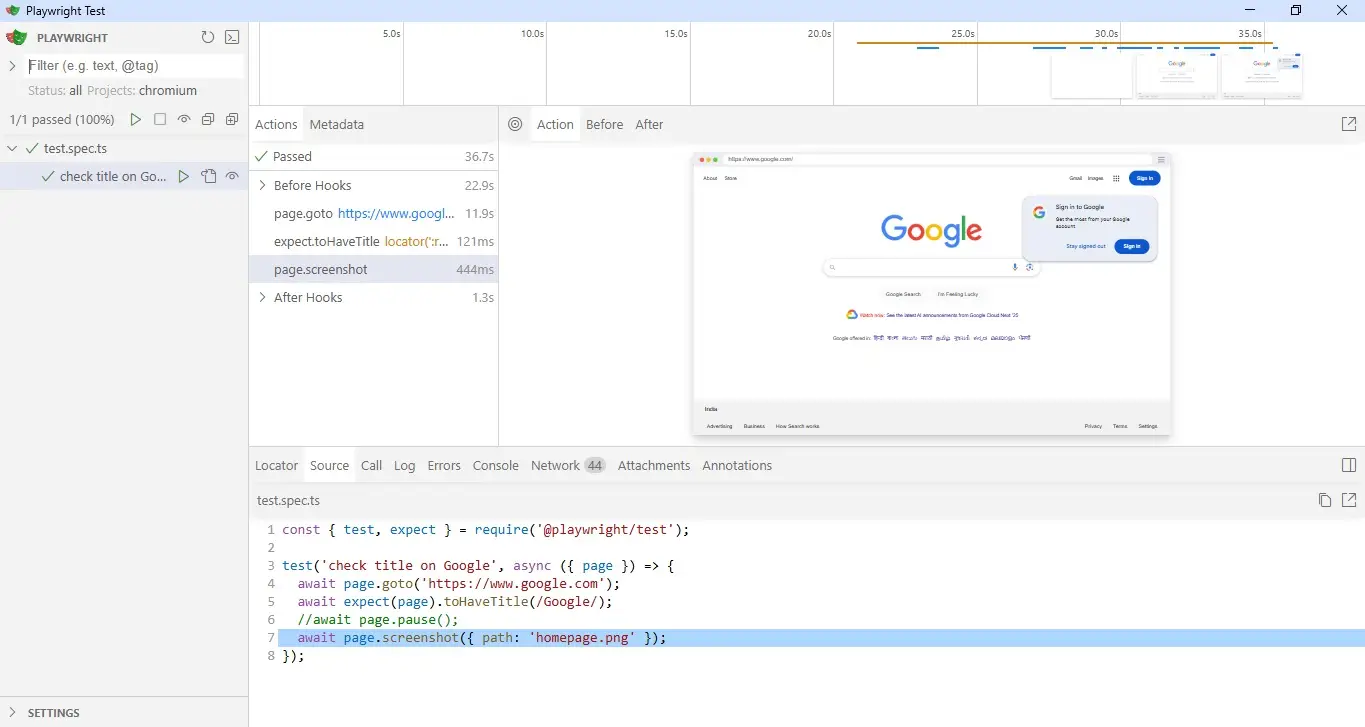1365x727 pixels.
Task: Expand the filter options chevron
Action: tap(13, 66)
